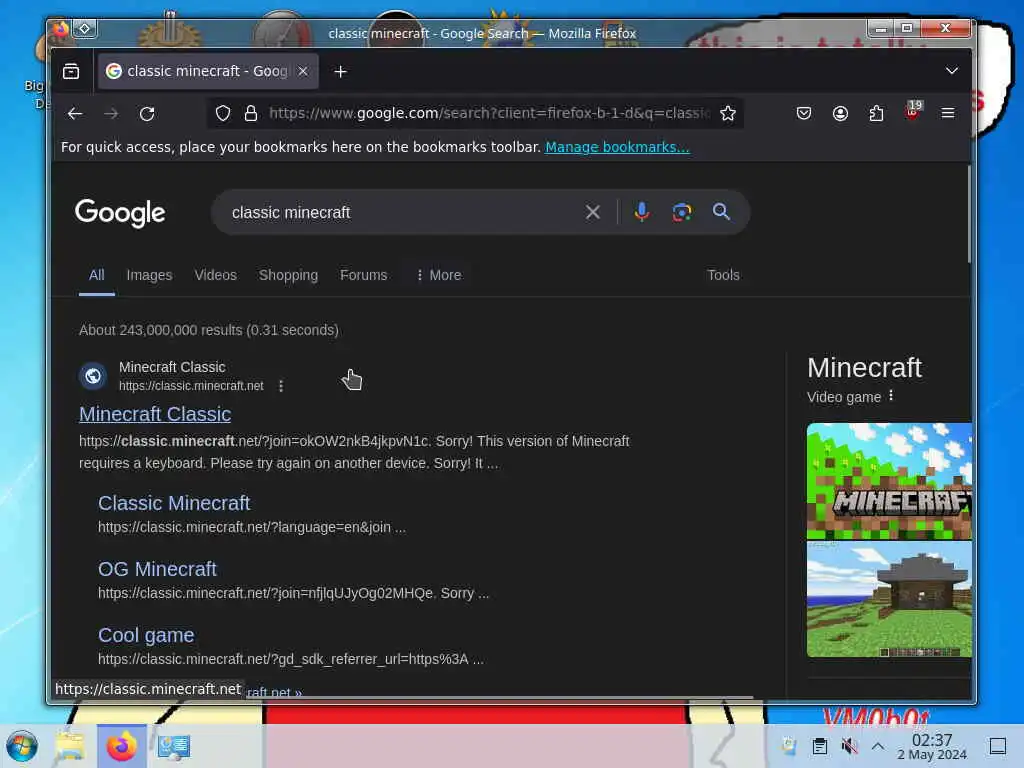The width and height of the screenshot is (1024, 768).
Task: Click the Minecraft knowledge panel title
Action: click(x=864, y=368)
